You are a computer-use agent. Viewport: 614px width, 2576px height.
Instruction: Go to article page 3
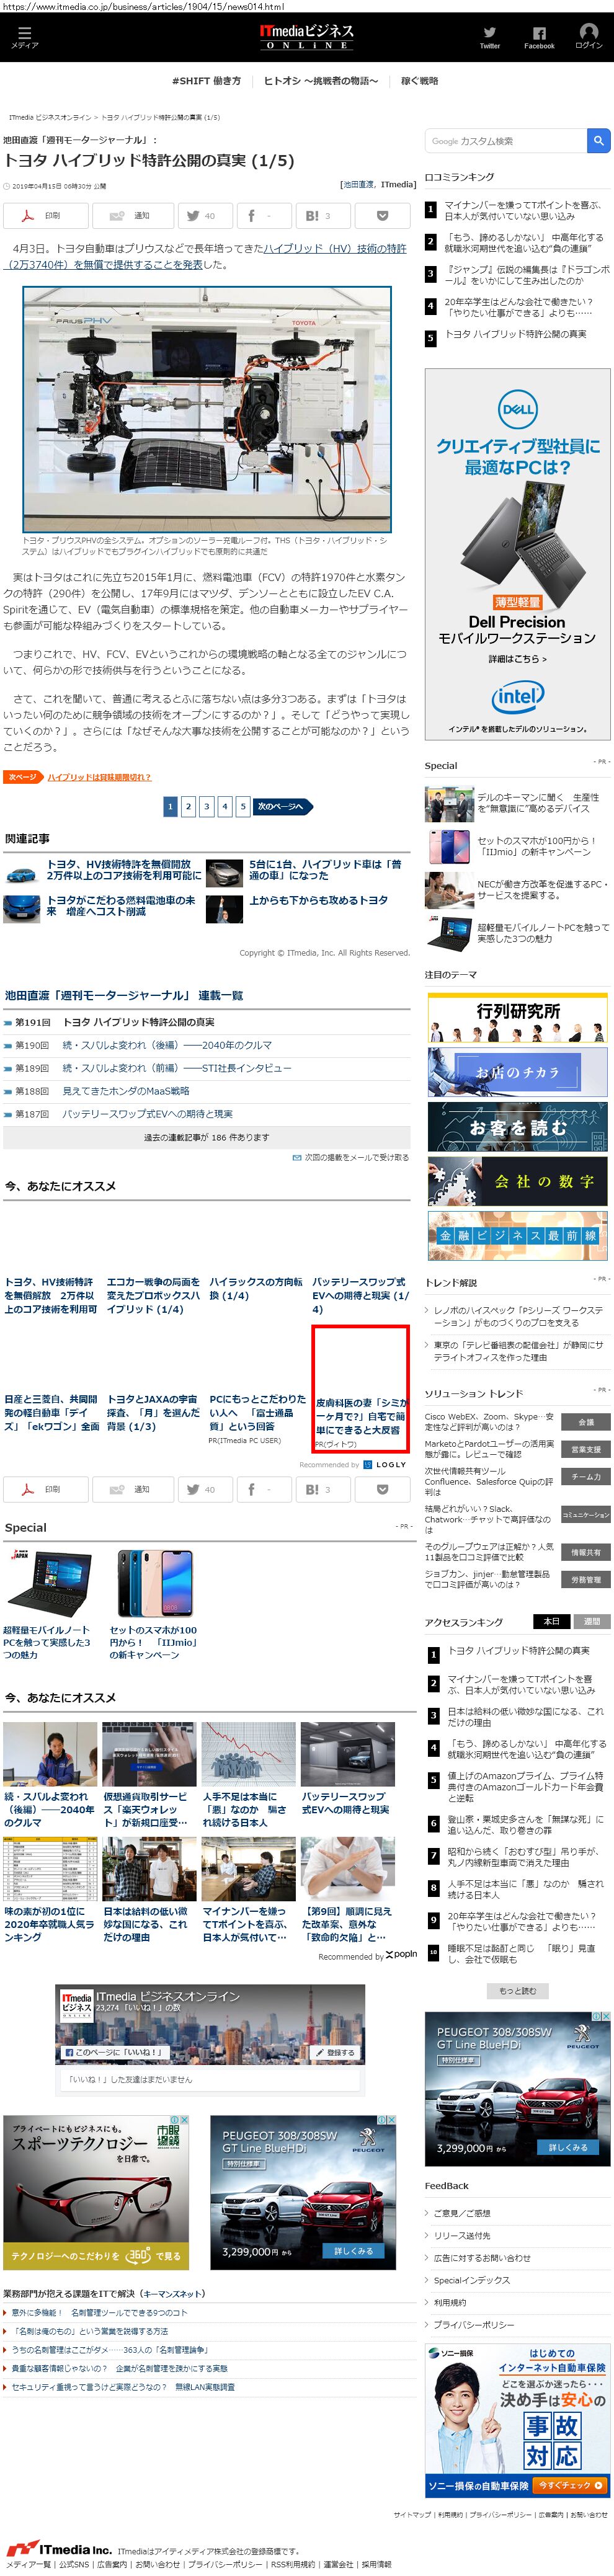tap(206, 806)
